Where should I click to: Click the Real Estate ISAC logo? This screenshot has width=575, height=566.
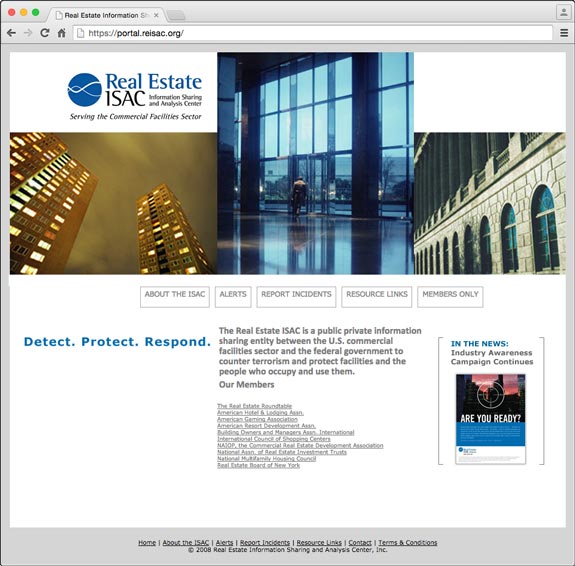point(135,96)
